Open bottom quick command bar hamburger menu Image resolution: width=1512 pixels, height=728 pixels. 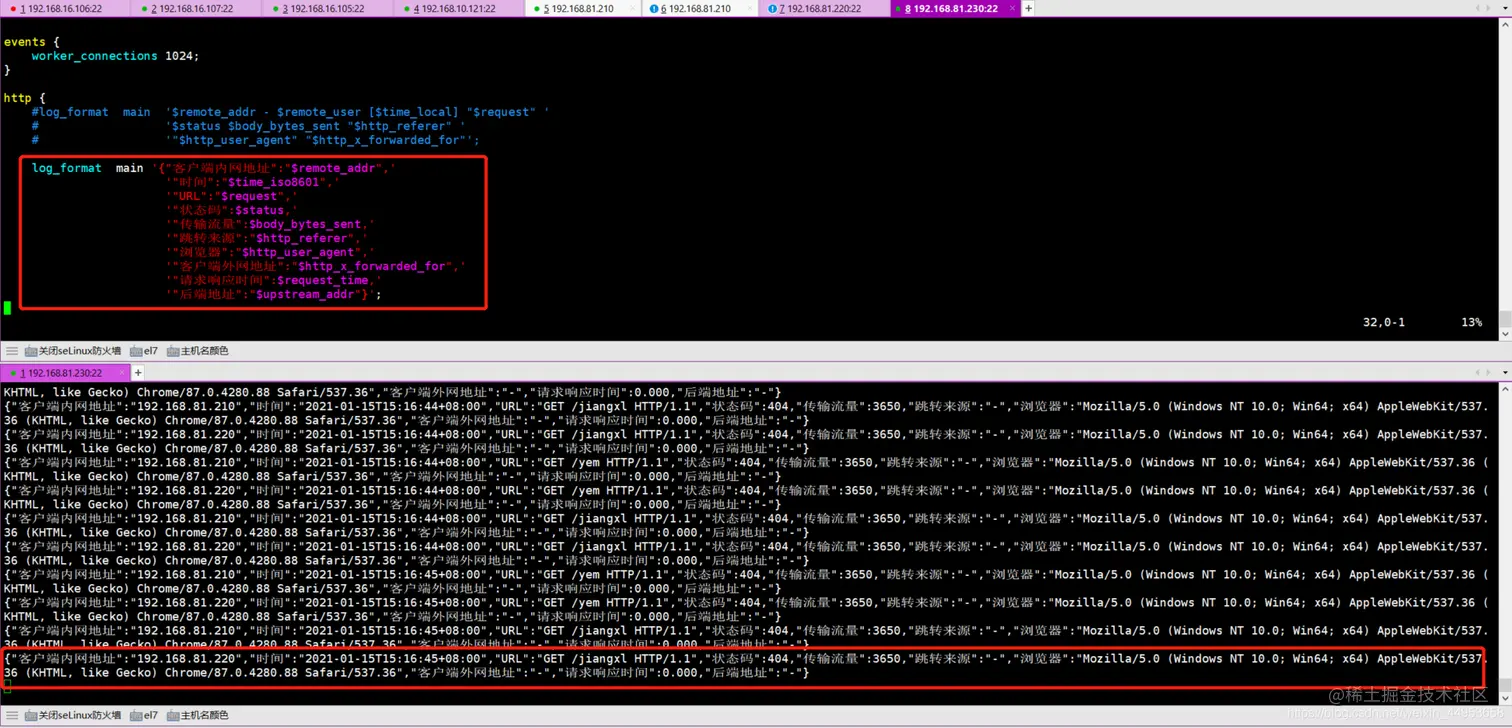tap(12, 715)
